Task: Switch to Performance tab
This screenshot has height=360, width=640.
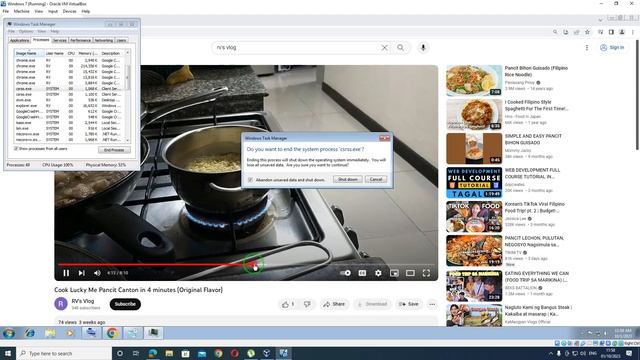Action: tap(80, 40)
